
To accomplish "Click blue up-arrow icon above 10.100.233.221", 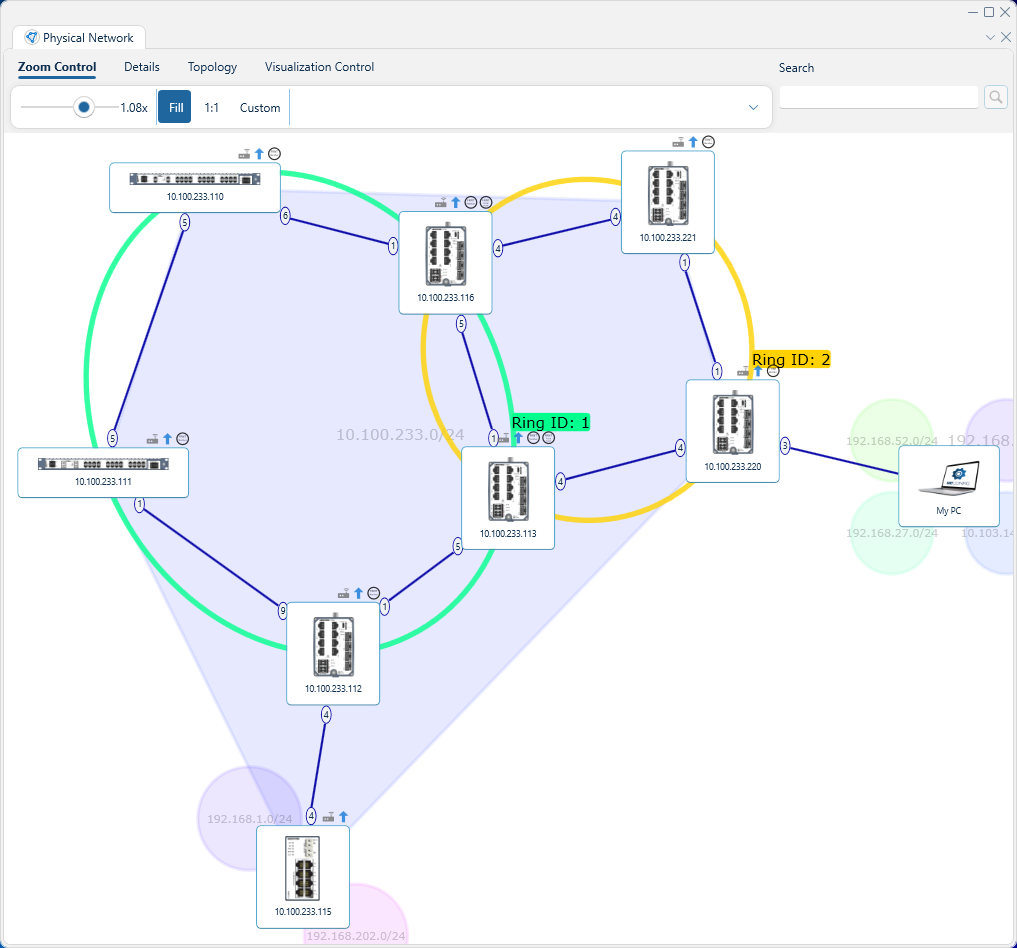I will click(693, 141).
